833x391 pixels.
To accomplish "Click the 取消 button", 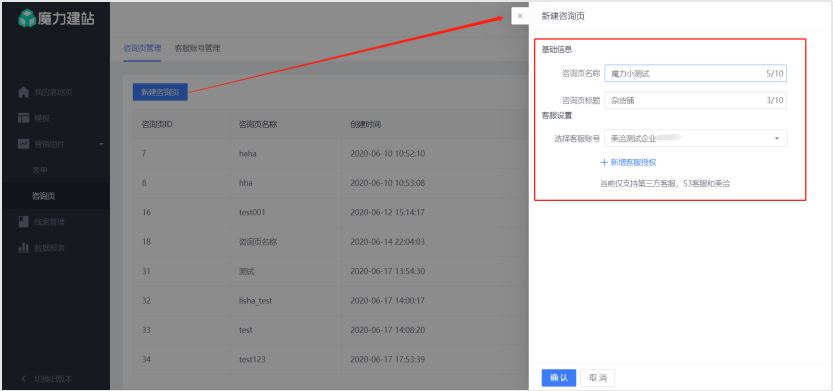I will click(598, 378).
